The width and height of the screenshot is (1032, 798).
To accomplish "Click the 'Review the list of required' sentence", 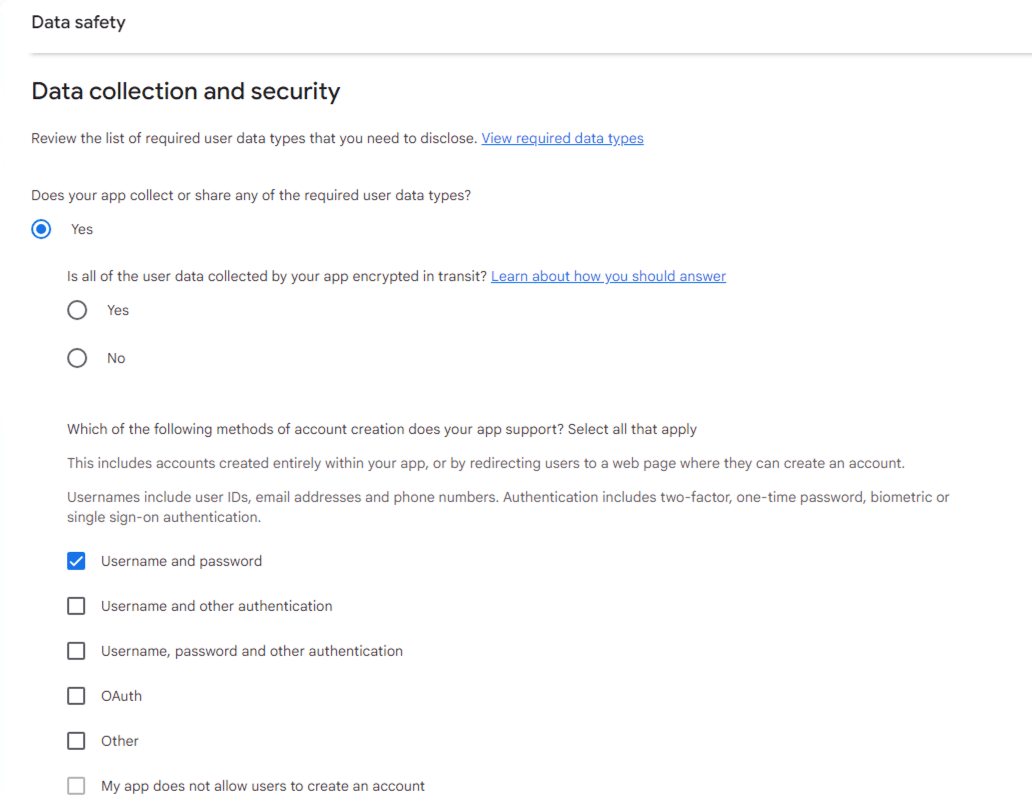I will [x=254, y=139].
